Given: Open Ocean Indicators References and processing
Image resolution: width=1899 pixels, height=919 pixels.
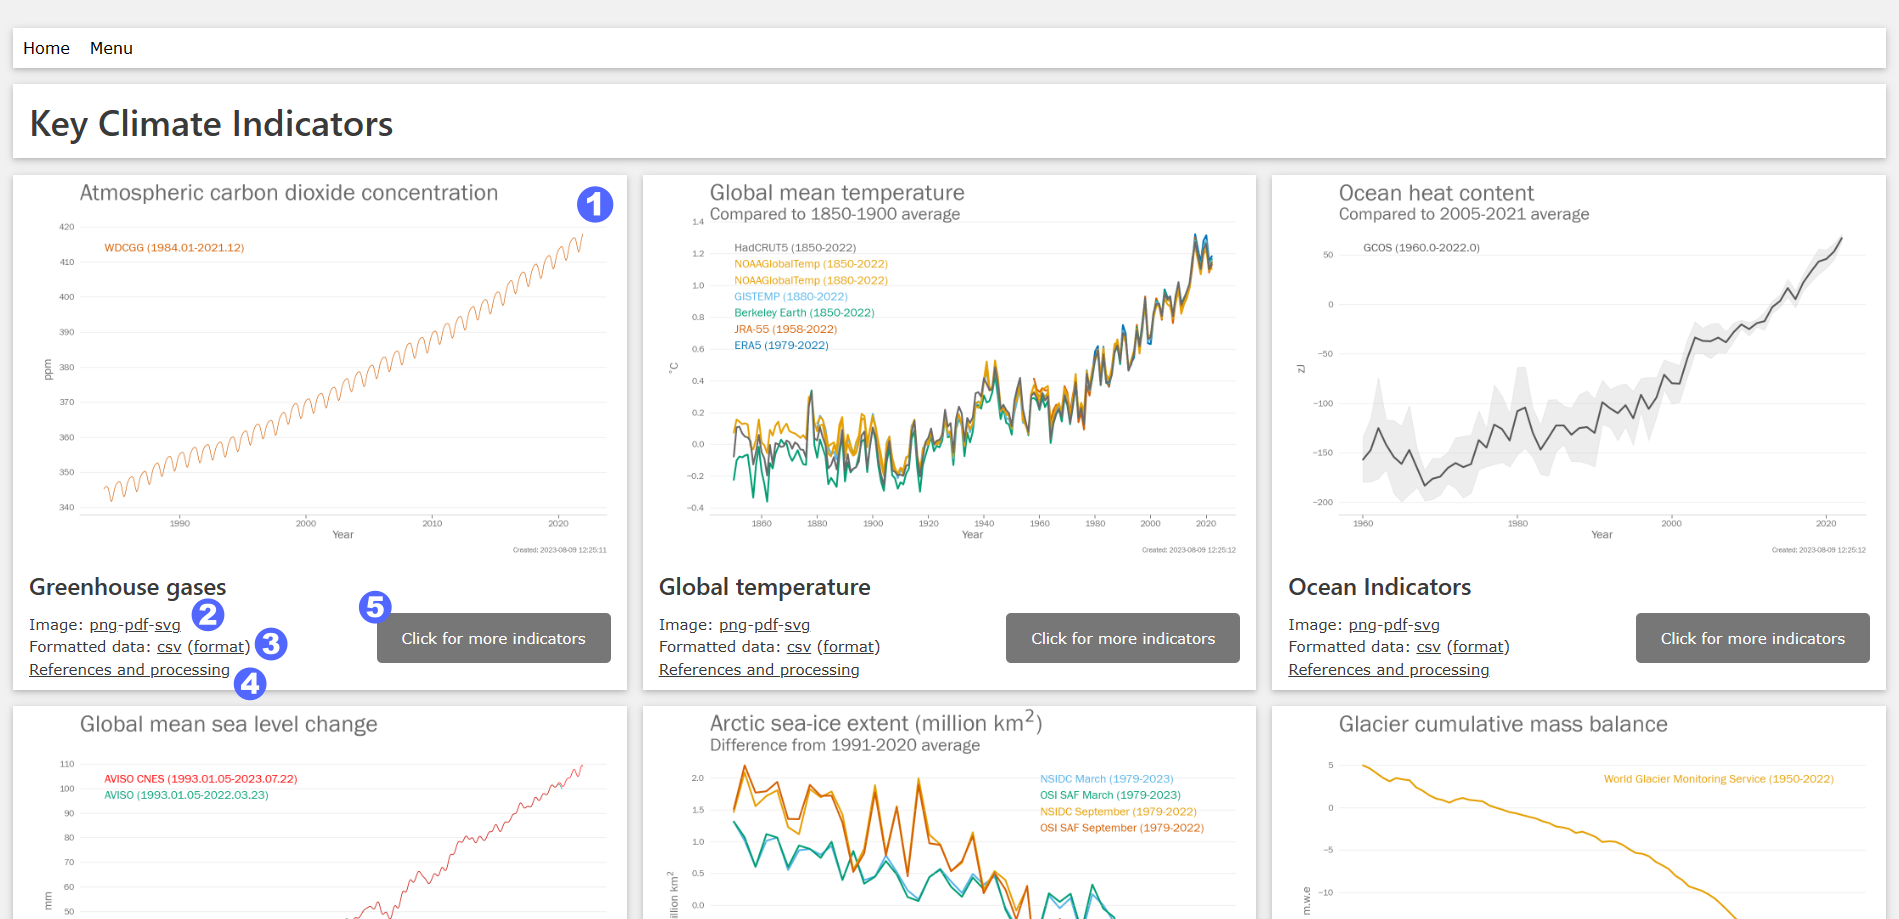Looking at the screenshot, I should (x=1388, y=670).
